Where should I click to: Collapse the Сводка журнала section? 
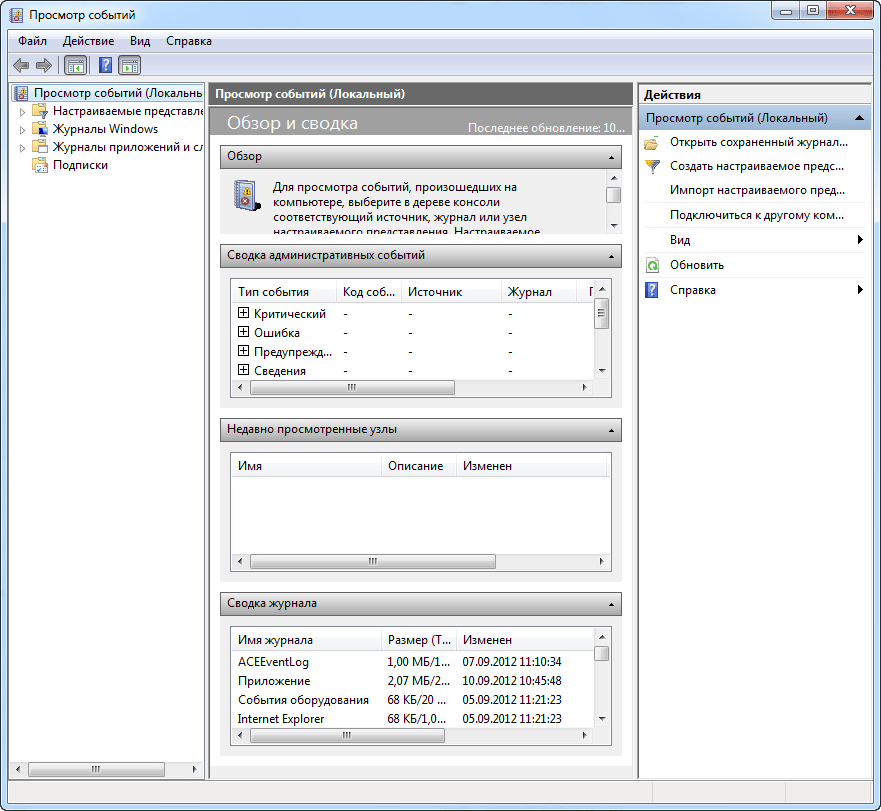pyautogui.click(x=611, y=604)
